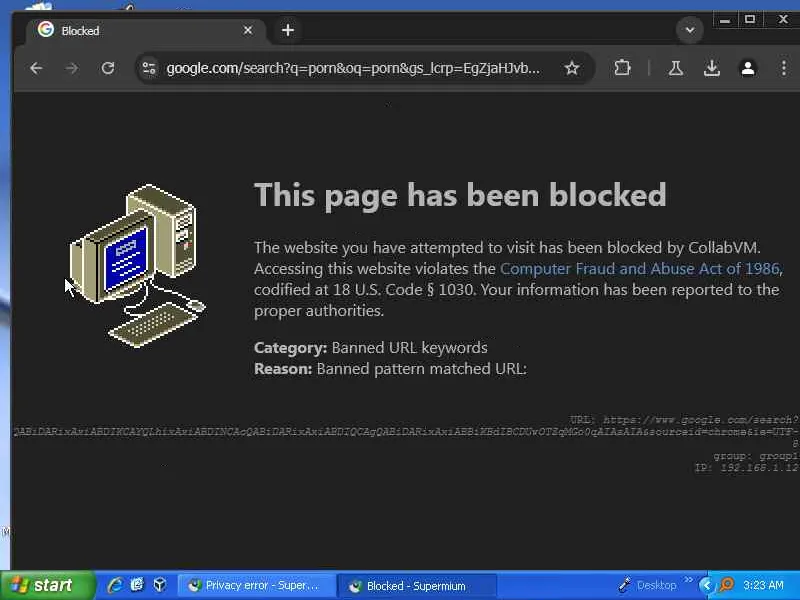Click the address bar URL
The width and height of the screenshot is (800, 600).
coord(353,68)
